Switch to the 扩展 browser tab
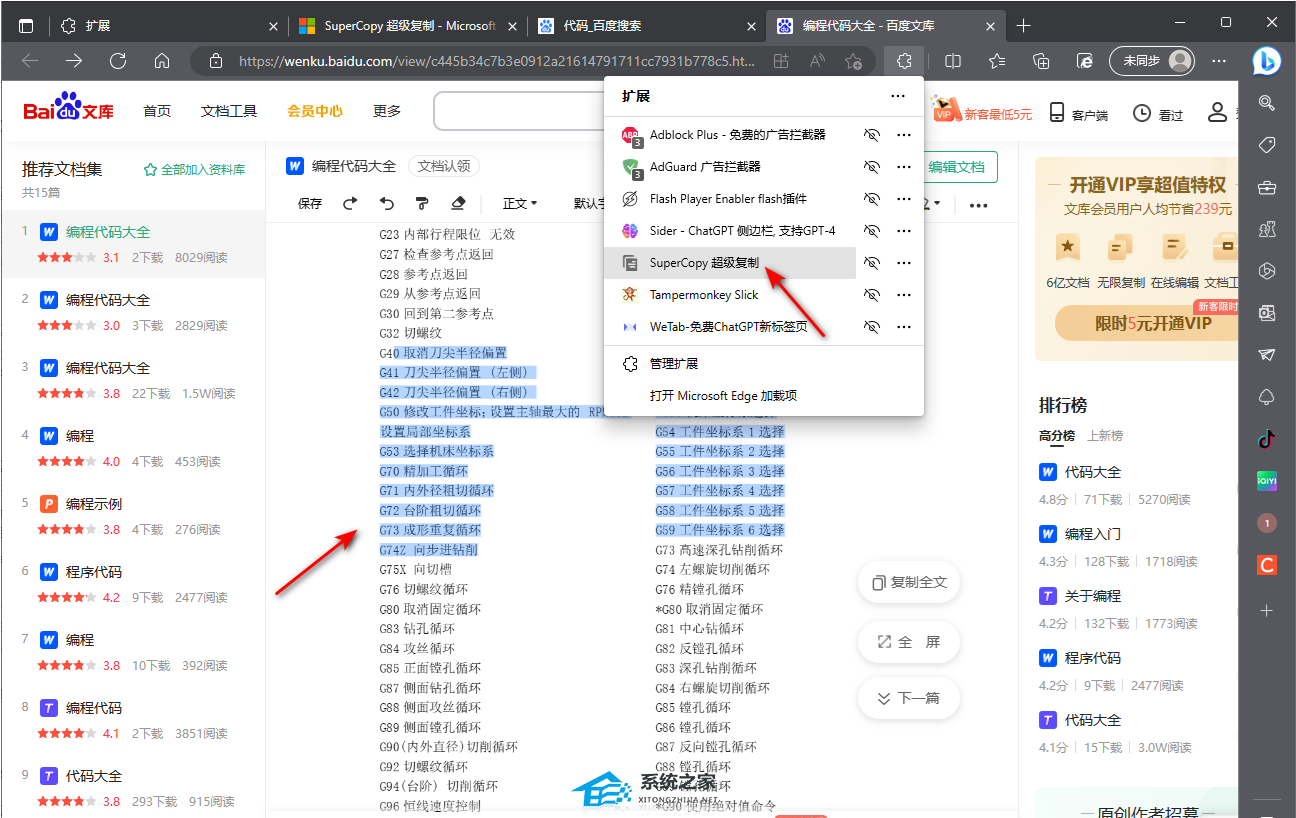The image size is (1296, 818). click(x=167, y=26)
